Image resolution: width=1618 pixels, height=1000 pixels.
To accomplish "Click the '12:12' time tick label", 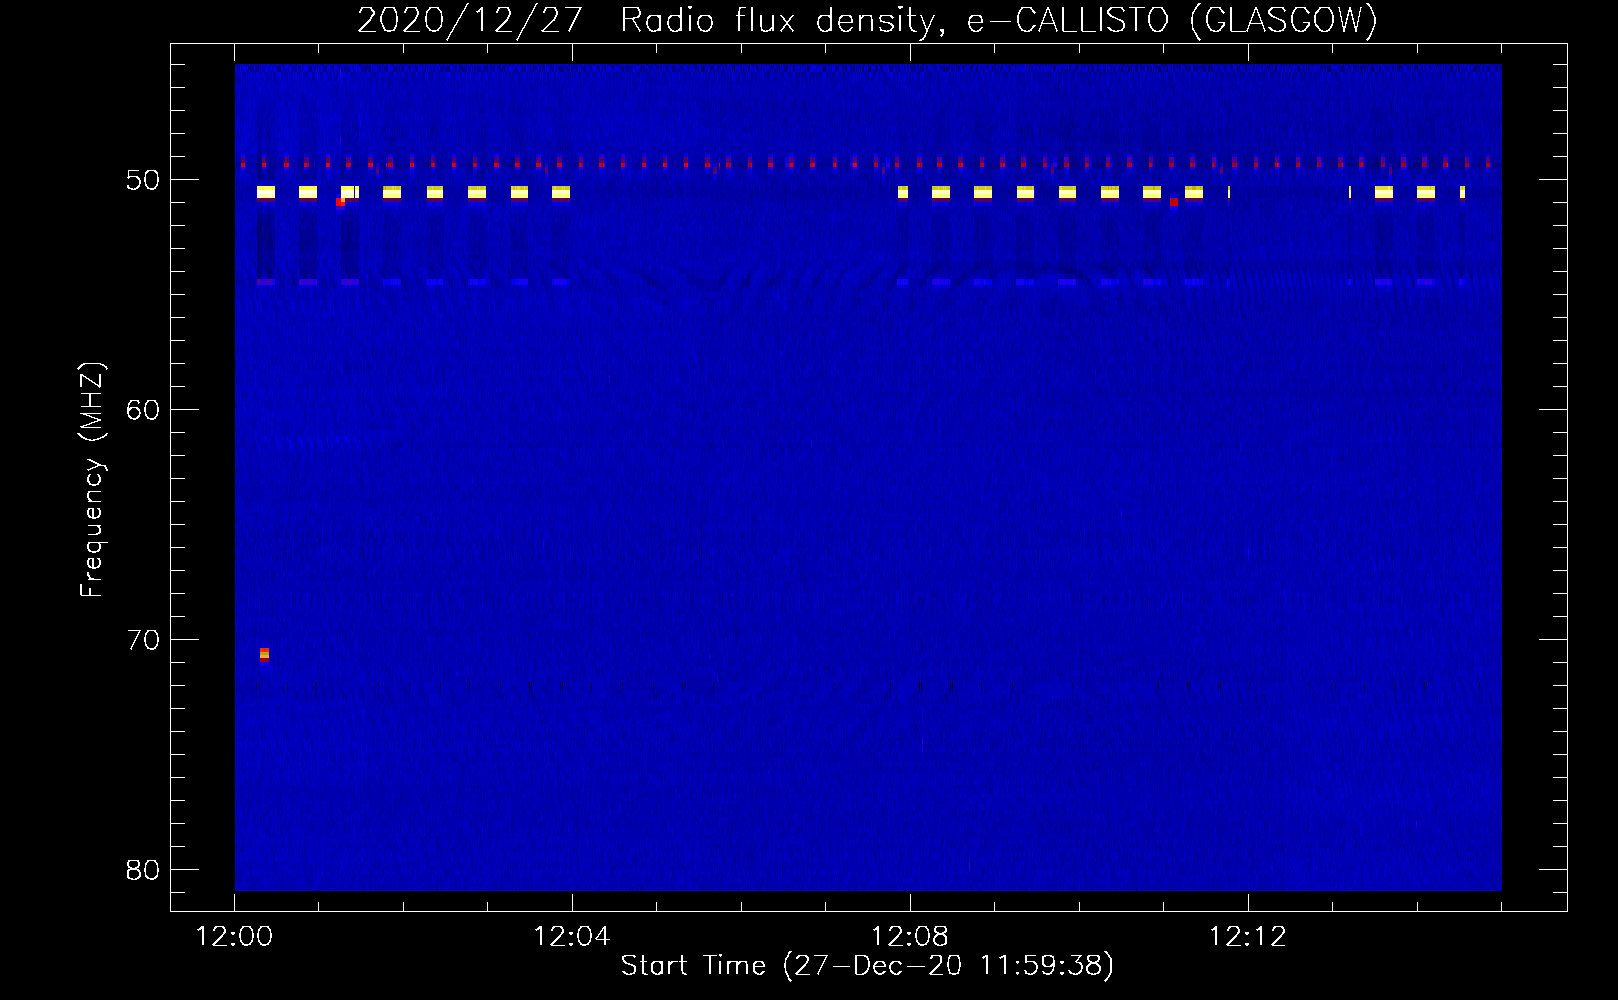I will click(x=1248, y=937).
